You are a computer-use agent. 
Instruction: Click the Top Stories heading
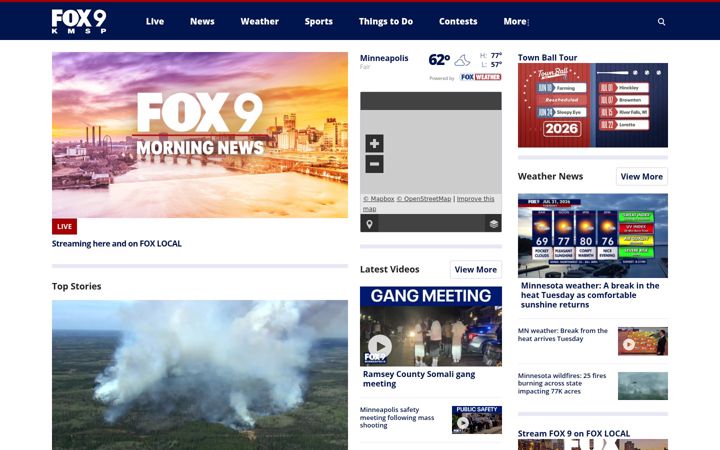click(76, 286)
